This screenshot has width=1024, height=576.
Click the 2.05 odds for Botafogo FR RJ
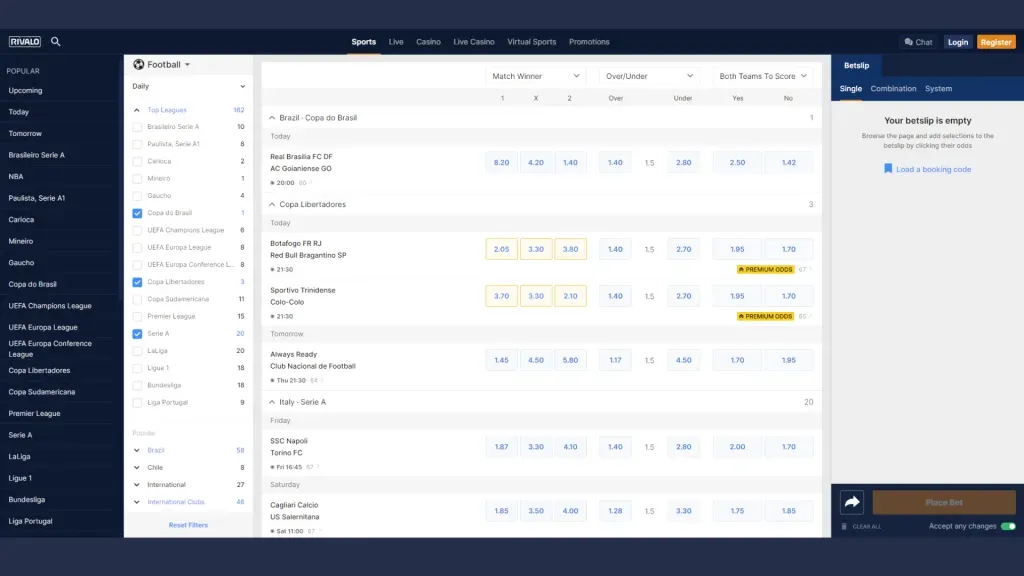click(x=501, y=248)
